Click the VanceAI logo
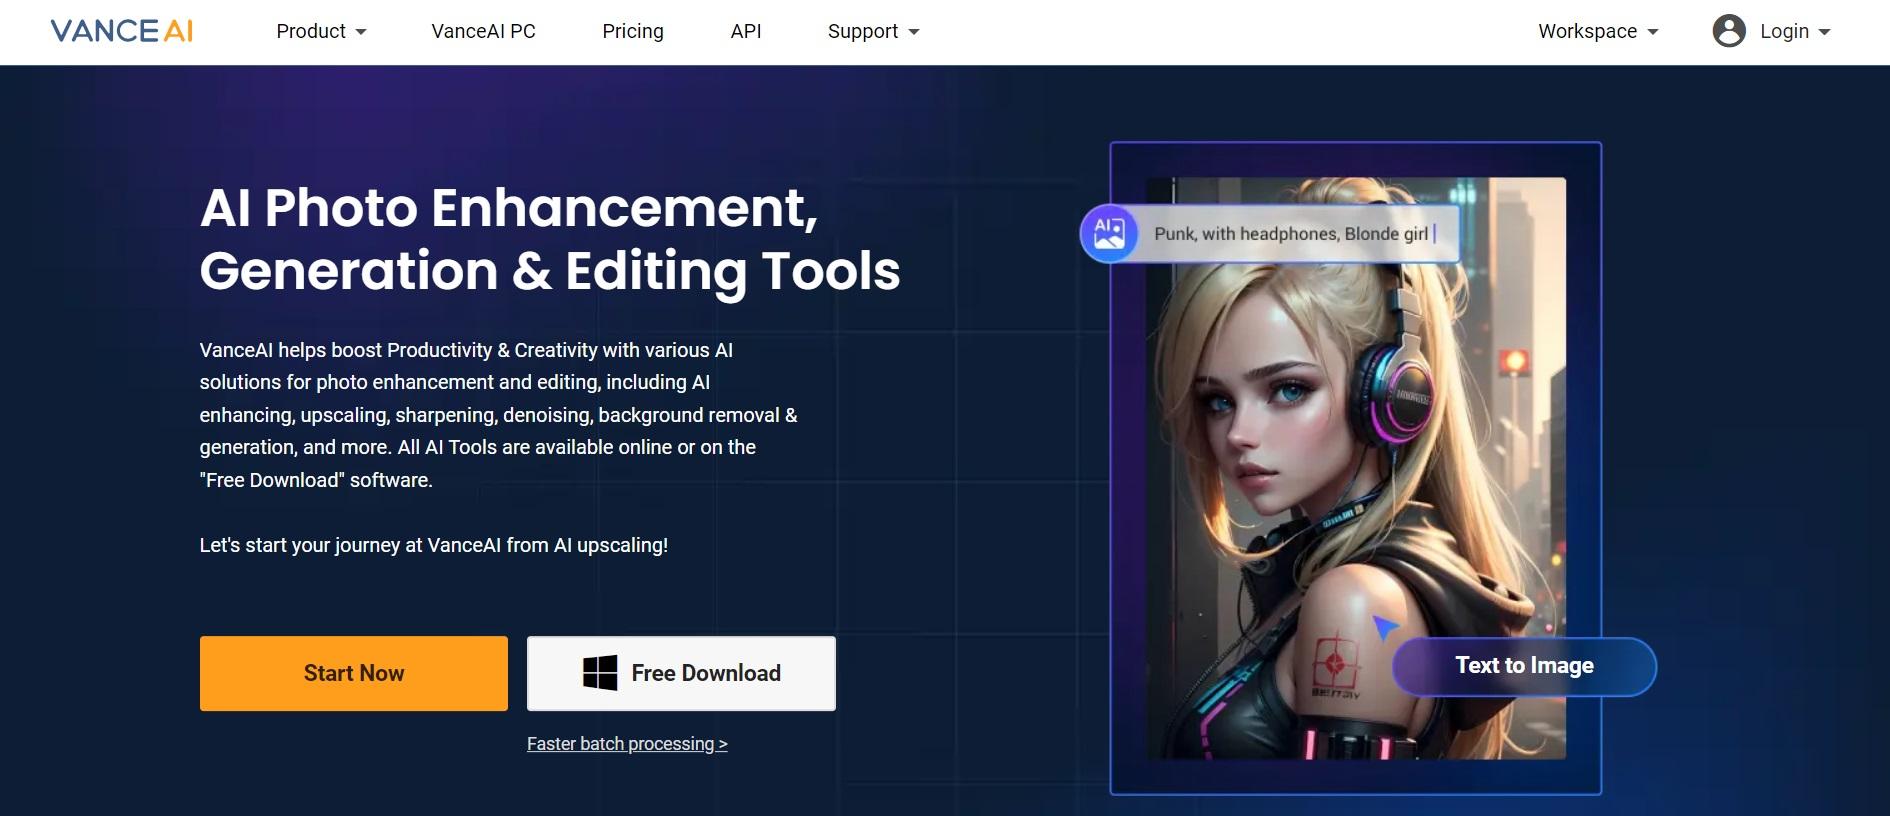This screenshot has width=1890, height=816. click(122, 31)
